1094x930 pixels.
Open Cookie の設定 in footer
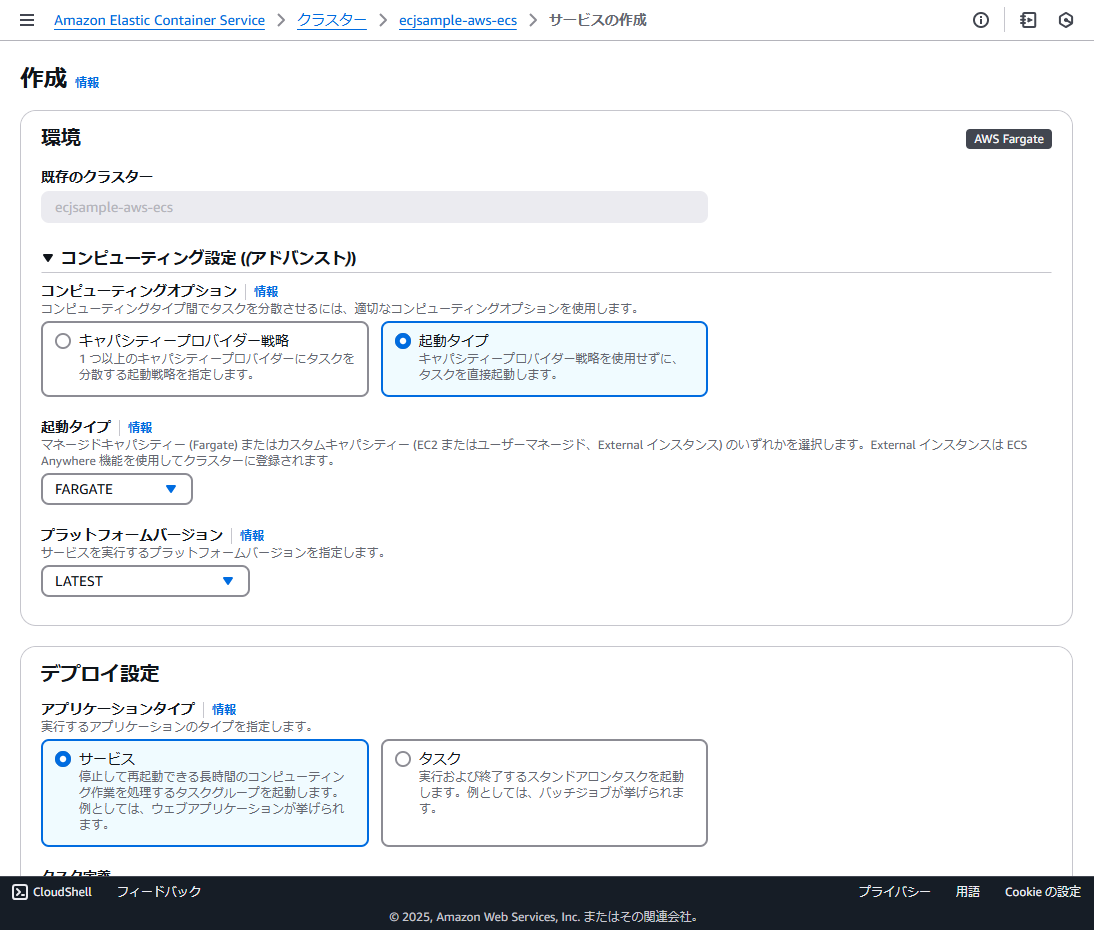click(x=1042, y=892)
